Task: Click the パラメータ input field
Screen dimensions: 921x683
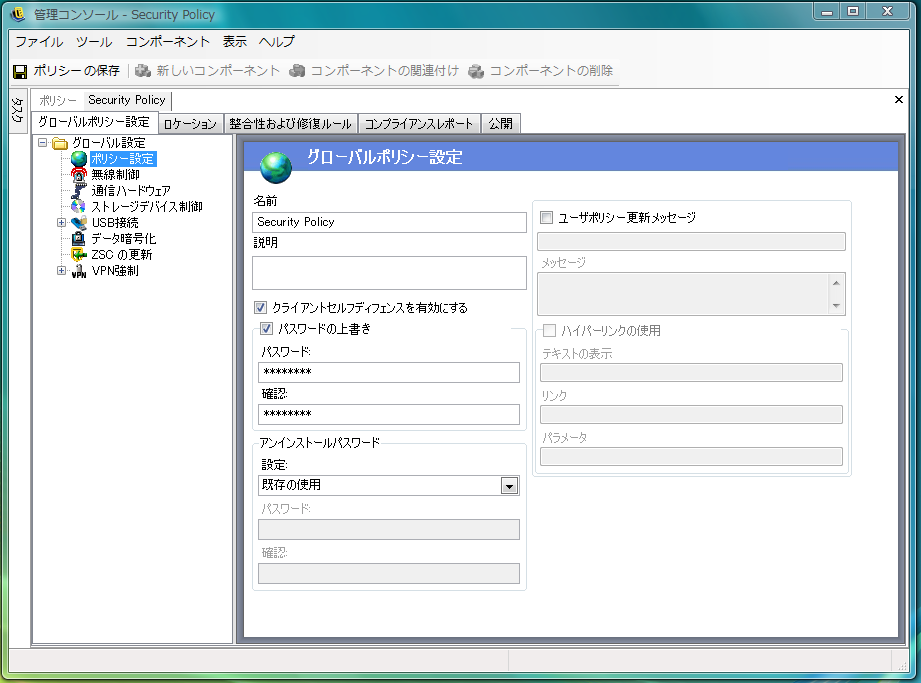Action: pos(691,457)
